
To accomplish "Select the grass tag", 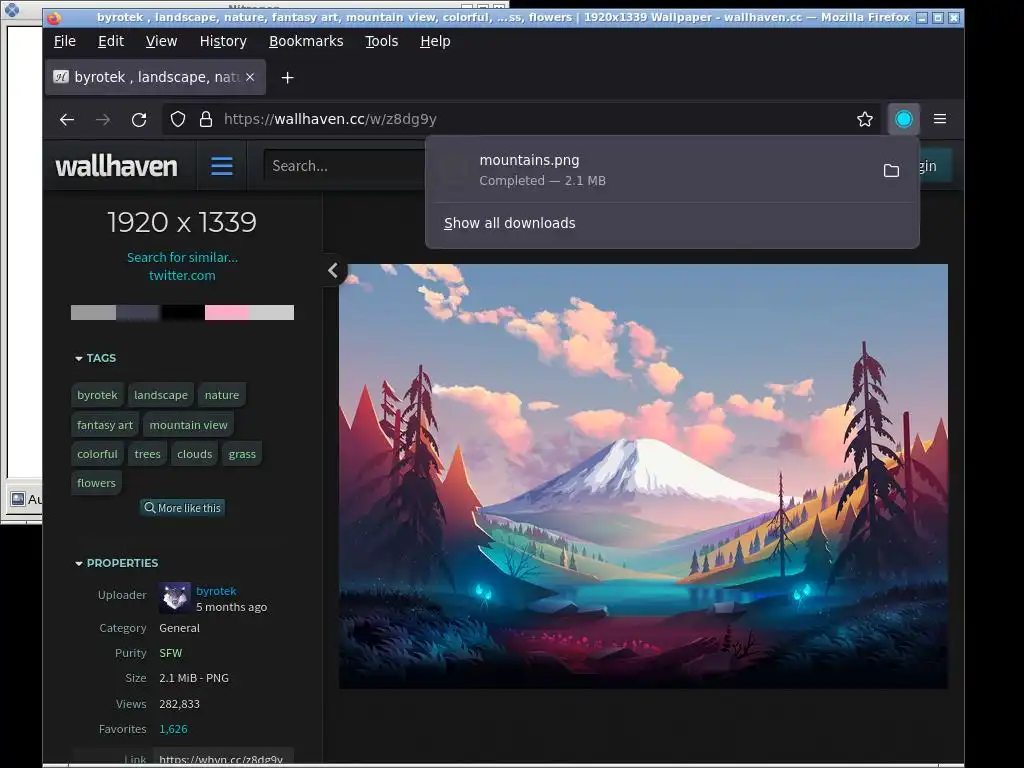I will click(242, 454).
